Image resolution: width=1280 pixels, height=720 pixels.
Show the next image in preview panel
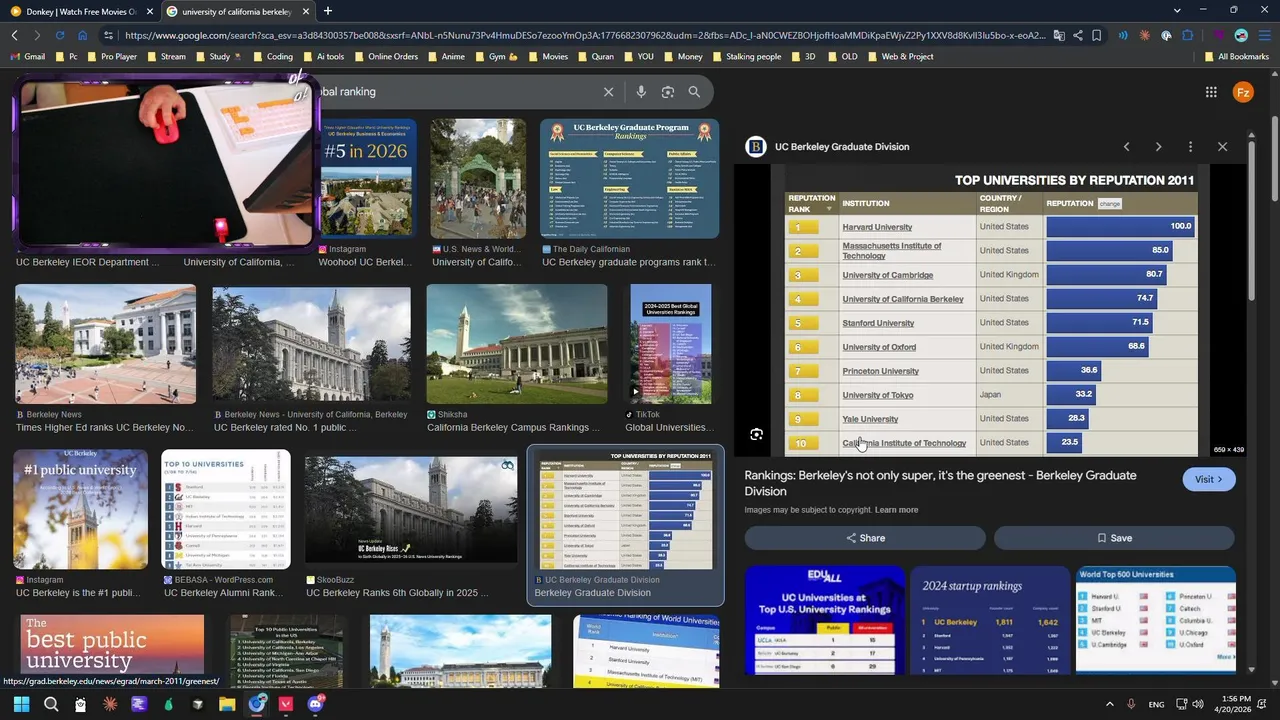[x=1158, y=147]
